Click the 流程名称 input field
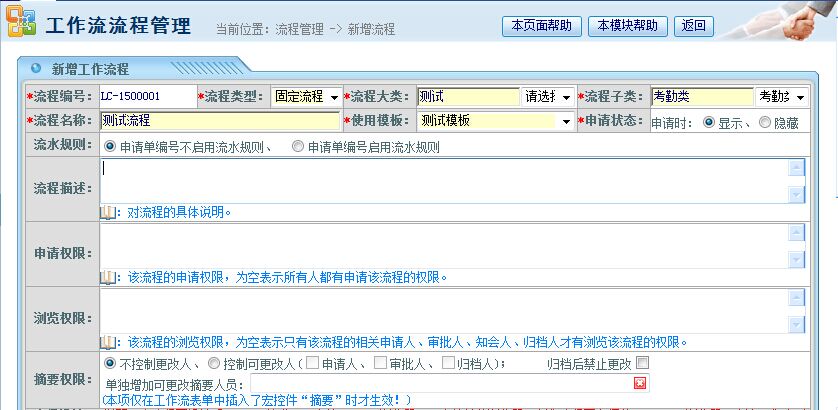Image resolution: width=838 pixels, height=410 pixels. coord(220,121)
